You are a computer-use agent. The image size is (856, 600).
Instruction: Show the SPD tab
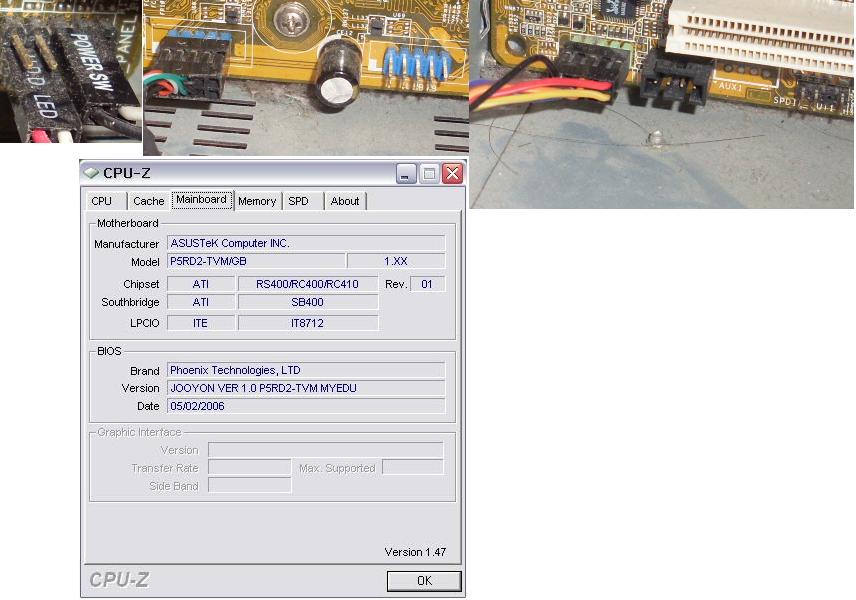tap(303, 201)
